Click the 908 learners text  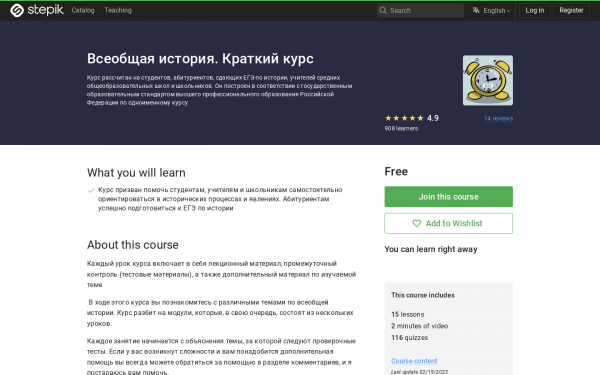coord(401,129)
